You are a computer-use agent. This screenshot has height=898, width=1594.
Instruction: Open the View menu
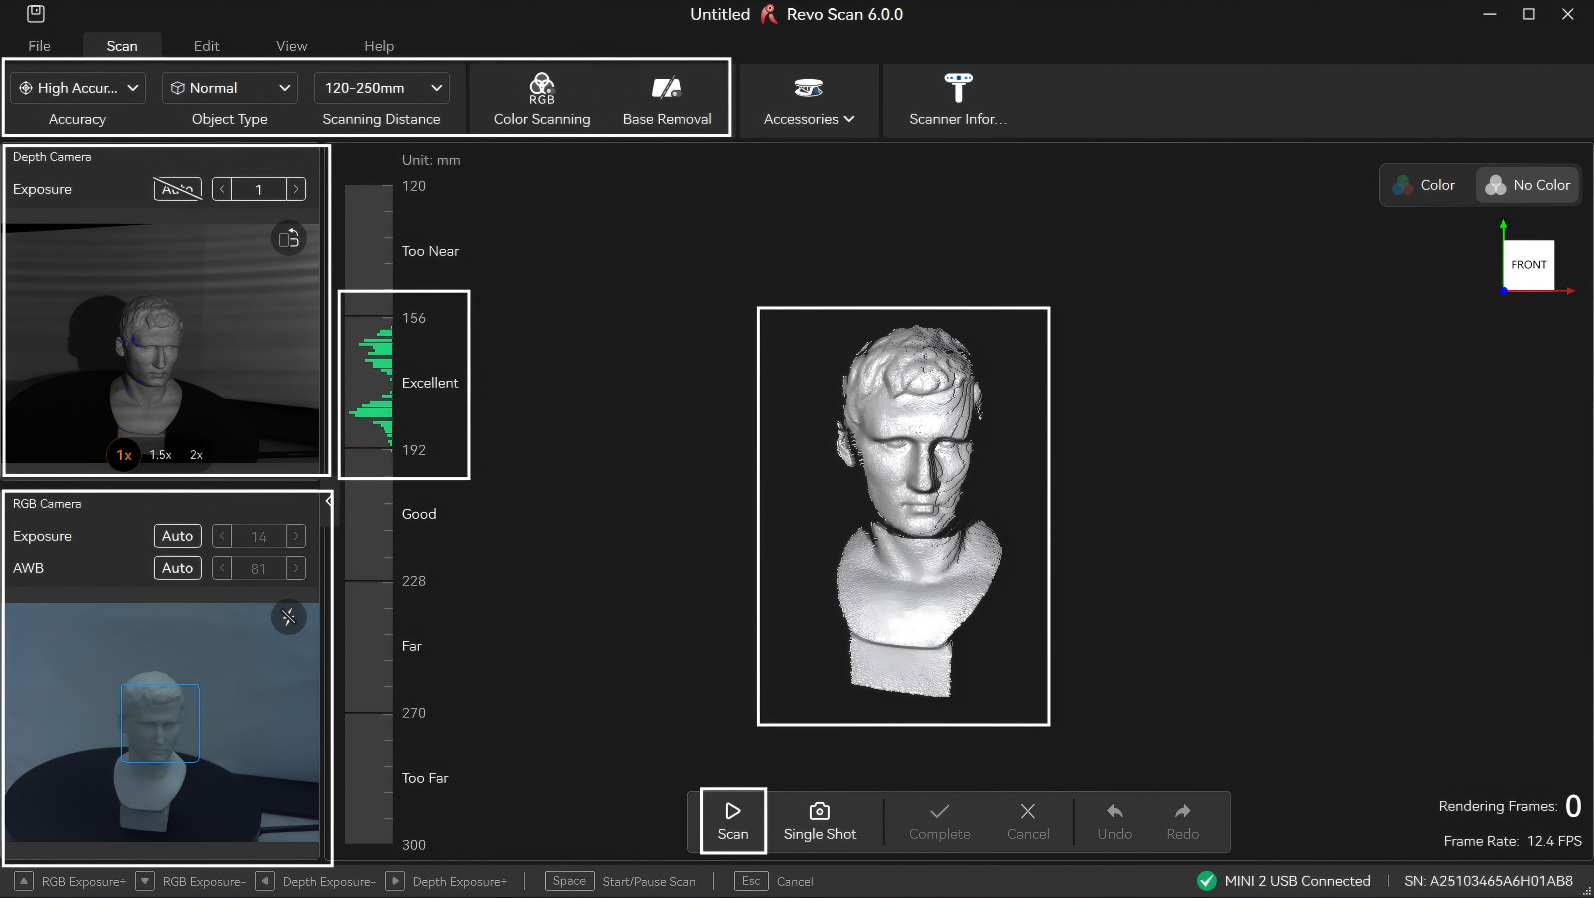[x=291, y=46]
